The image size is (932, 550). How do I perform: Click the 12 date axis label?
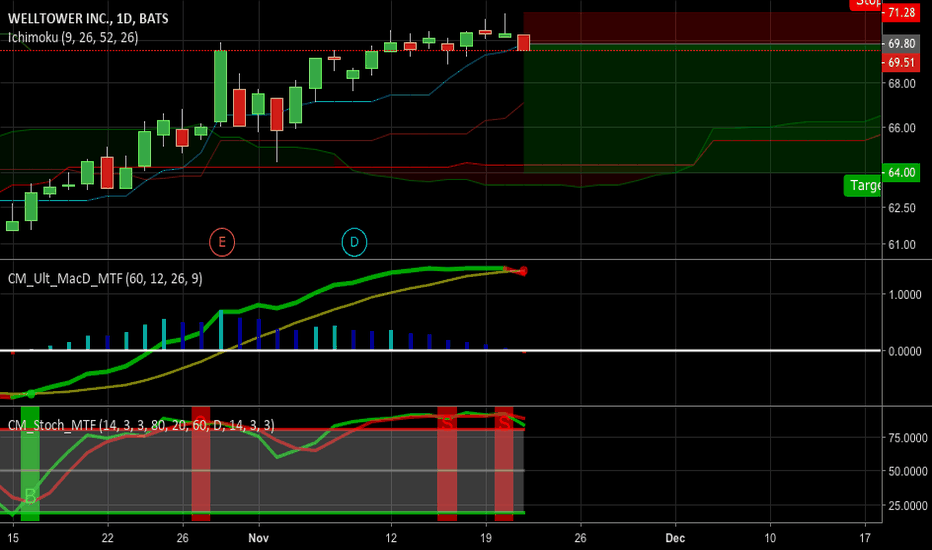(391, 538)
